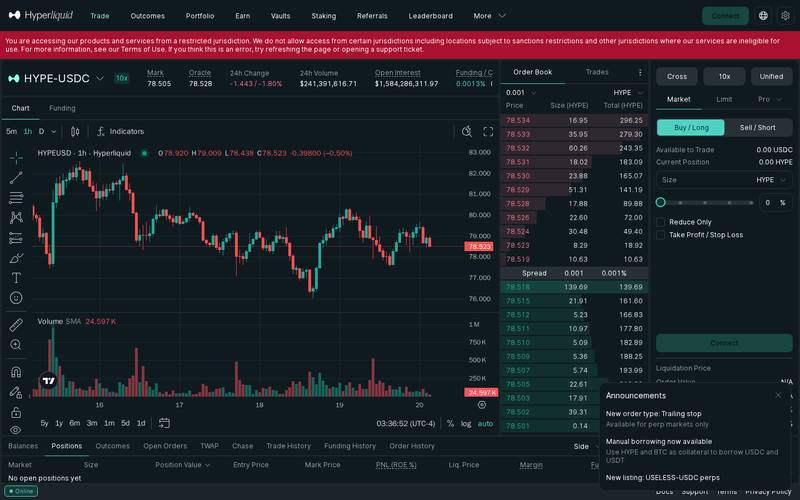Toggle percent scale on chart

point(450,423)
